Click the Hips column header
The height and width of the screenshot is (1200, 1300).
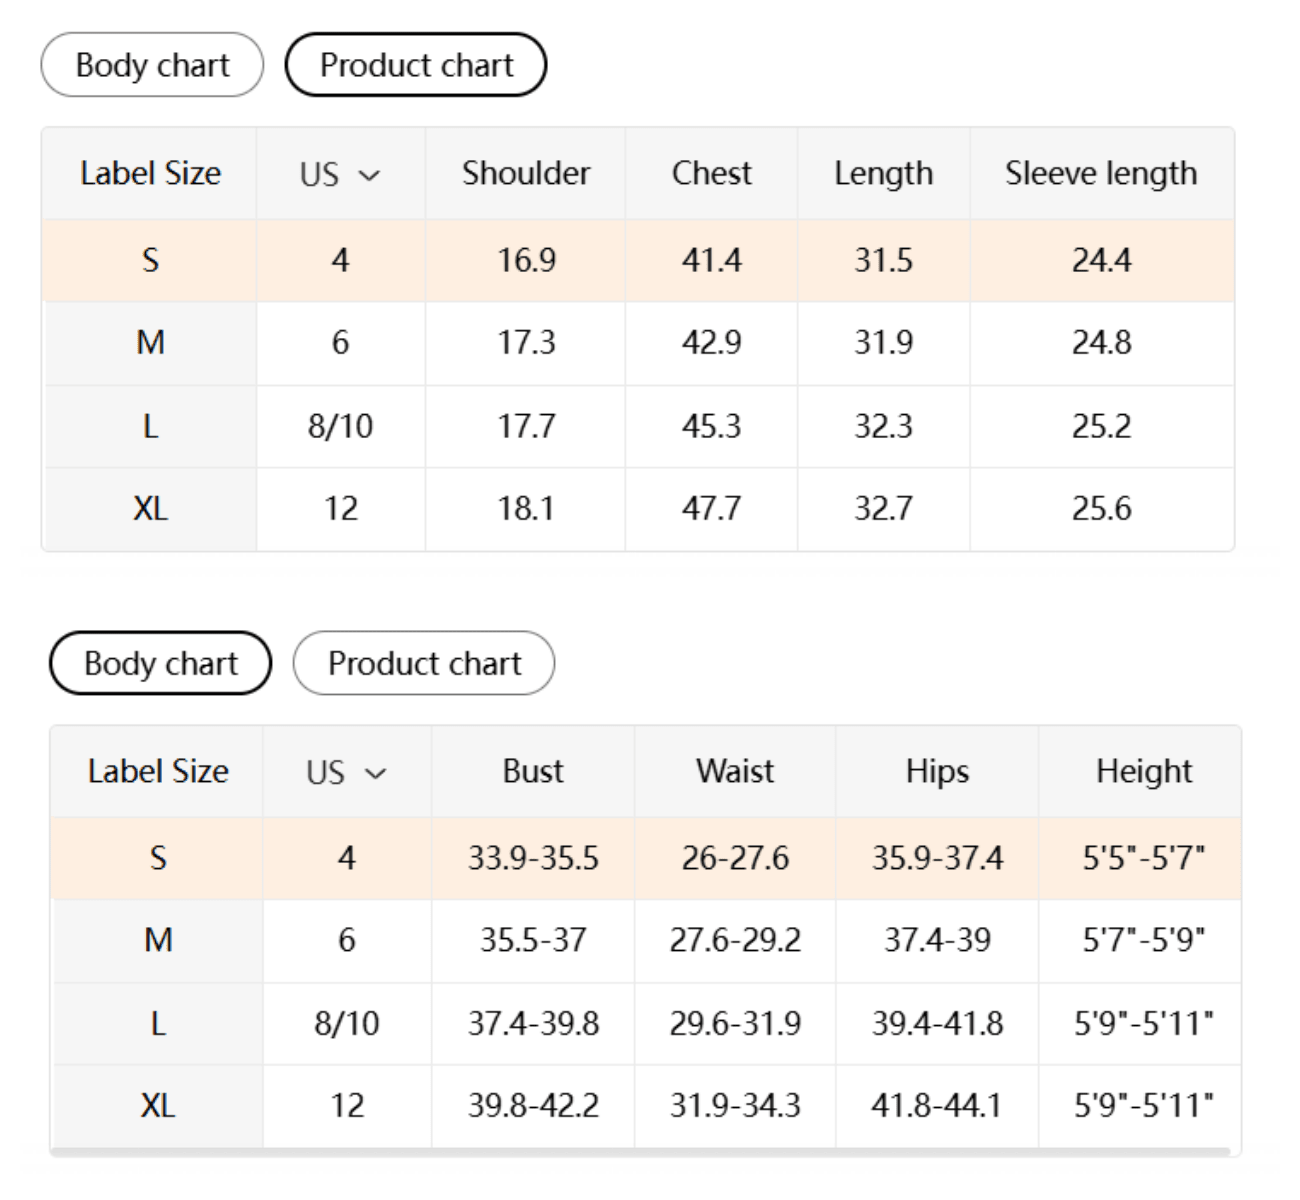(937, 772)
